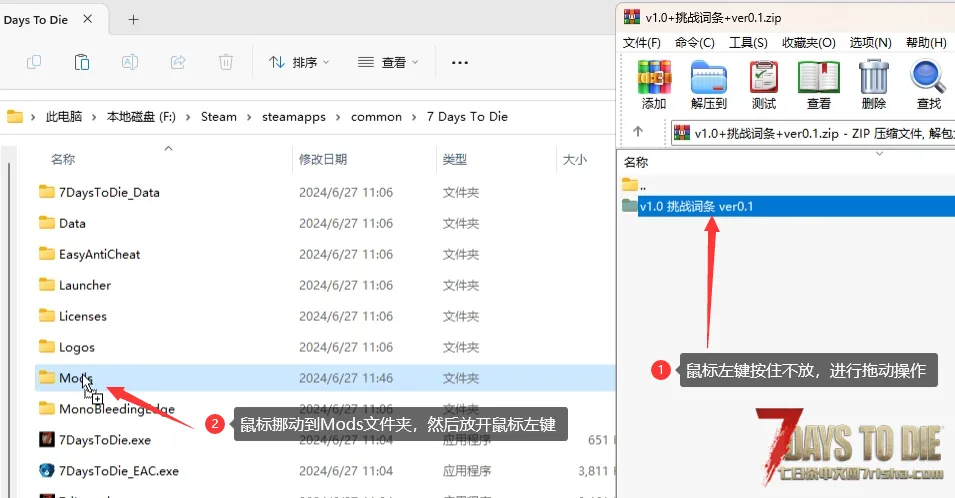955x498 pixels.
Task: Click the EasyAntiCheat folder icon
Action: coord(46,253)
